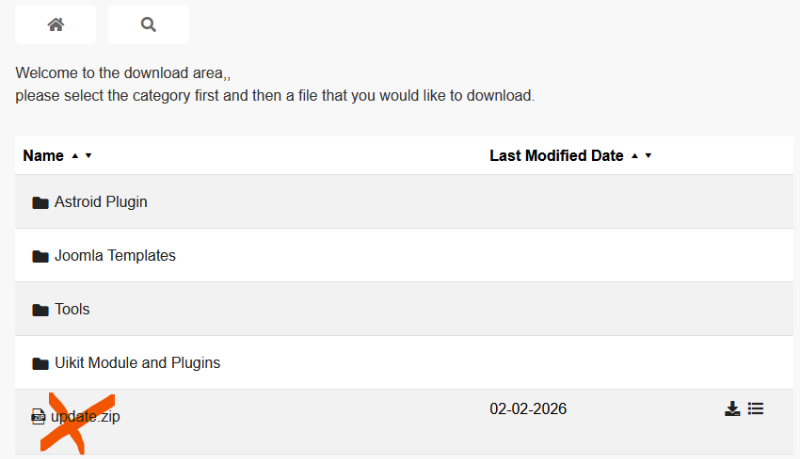The height and width of the screenshot is (459, 800).
Task: Click the Astroid Plugin folder icon
Action: (x=40, y=202)
